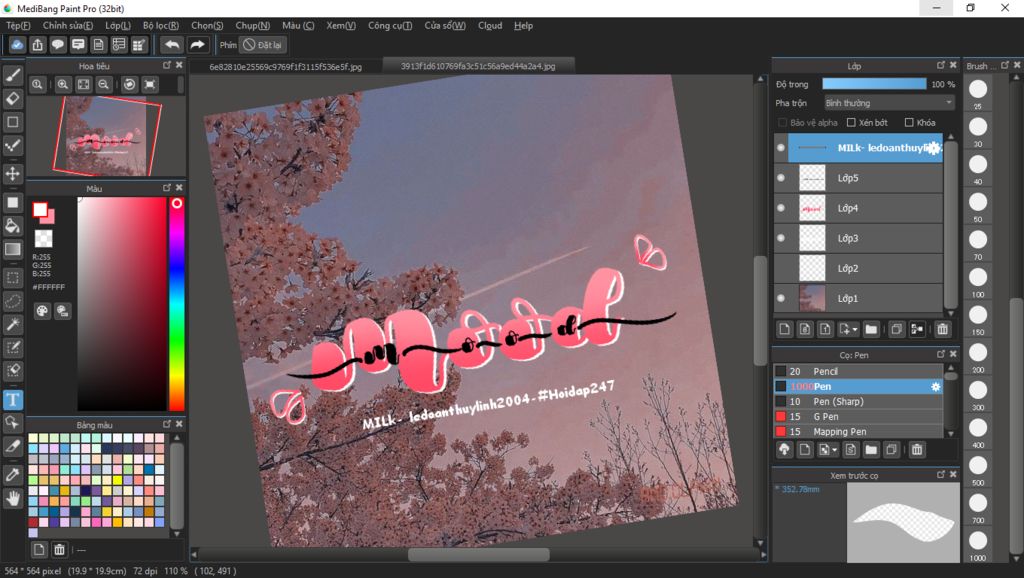Screen dimensions: 1024x578
Task: Hide the MILk- ledoanthuylinh text layer
Action: tap(780, 148)
